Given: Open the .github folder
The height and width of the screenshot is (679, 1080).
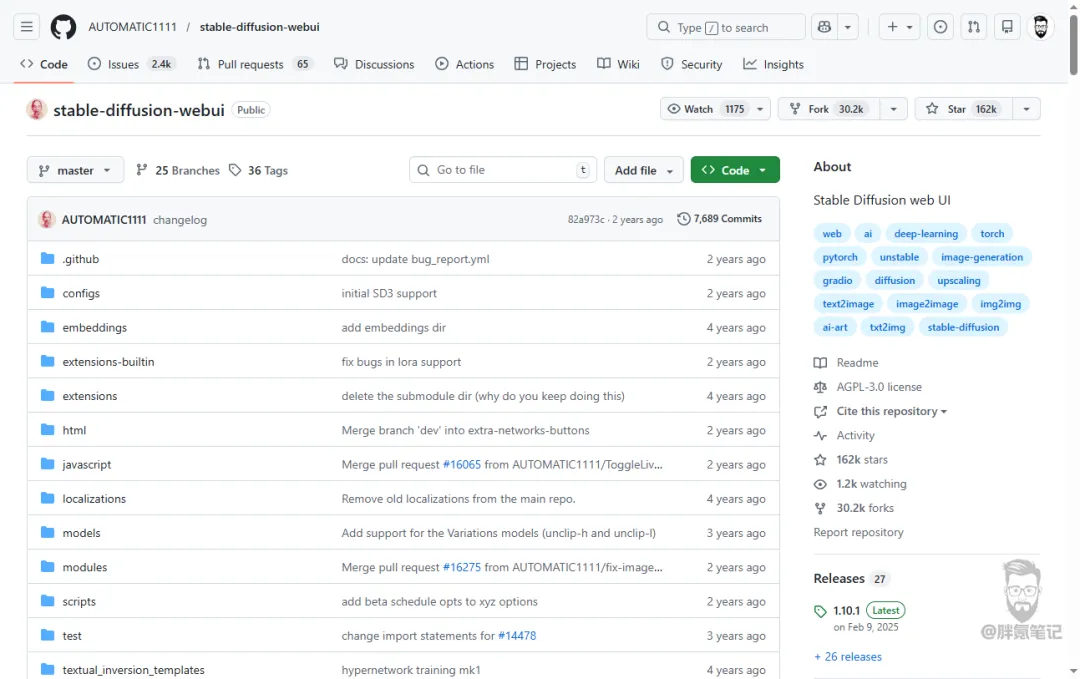Looking at the screenshot, I should point(81,259).
